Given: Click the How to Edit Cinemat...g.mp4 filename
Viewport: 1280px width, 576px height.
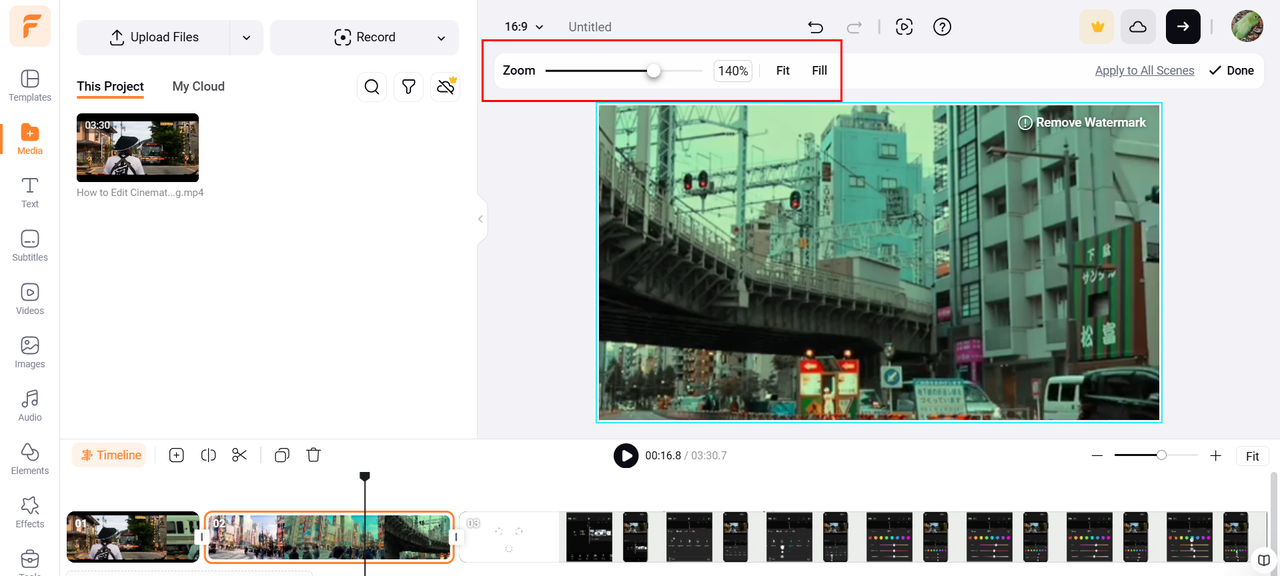Looking at the screenshot, I should [x=140, y=193].
